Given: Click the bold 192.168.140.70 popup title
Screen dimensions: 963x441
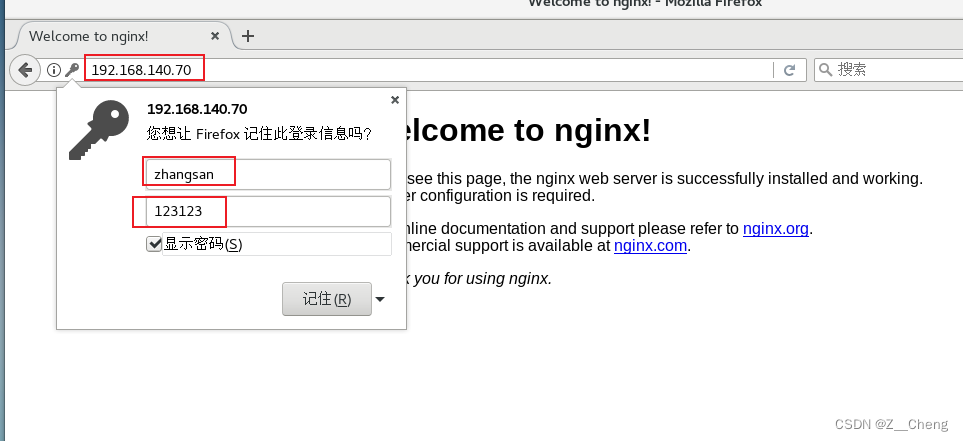Looking at the screenshot, I should (x=197, y=109).
